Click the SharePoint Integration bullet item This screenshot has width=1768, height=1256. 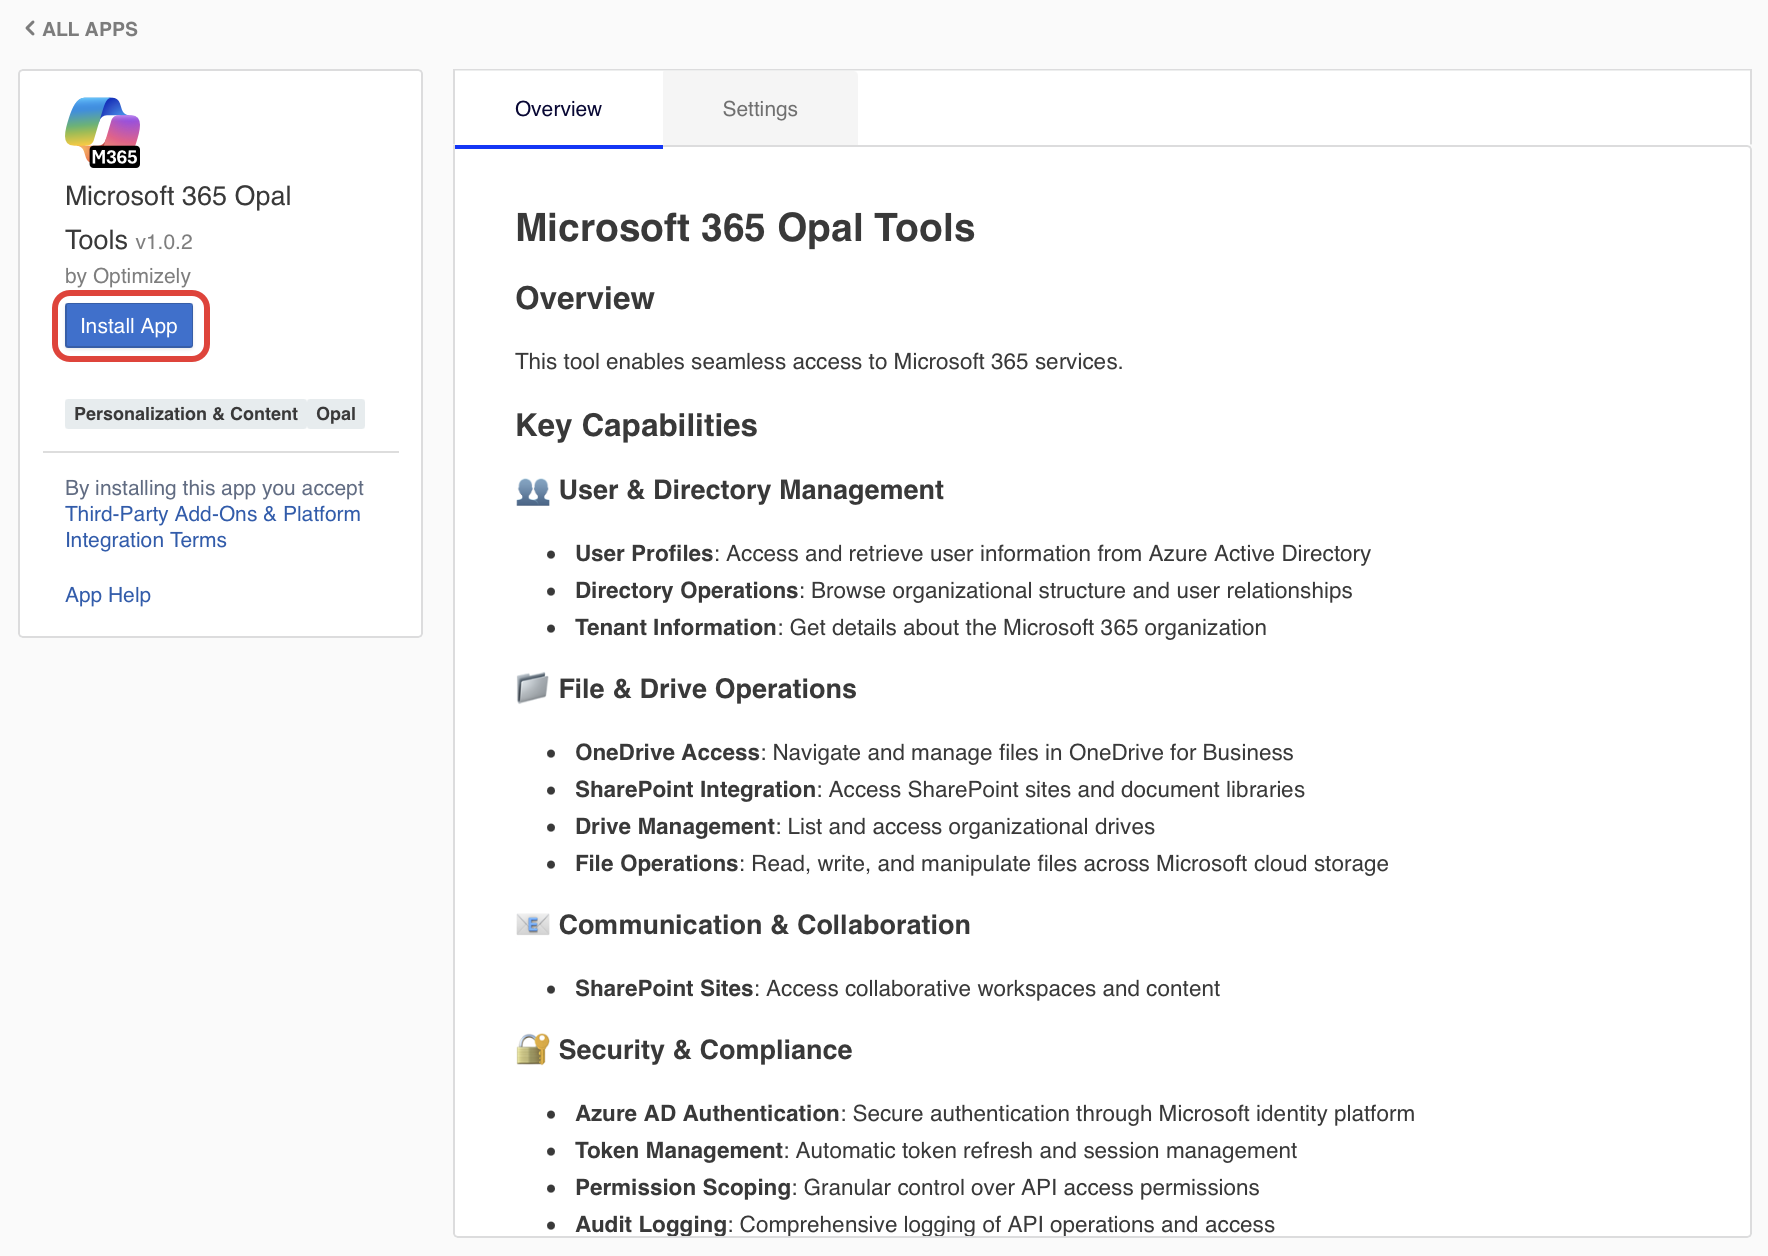[x=939, y=789]
